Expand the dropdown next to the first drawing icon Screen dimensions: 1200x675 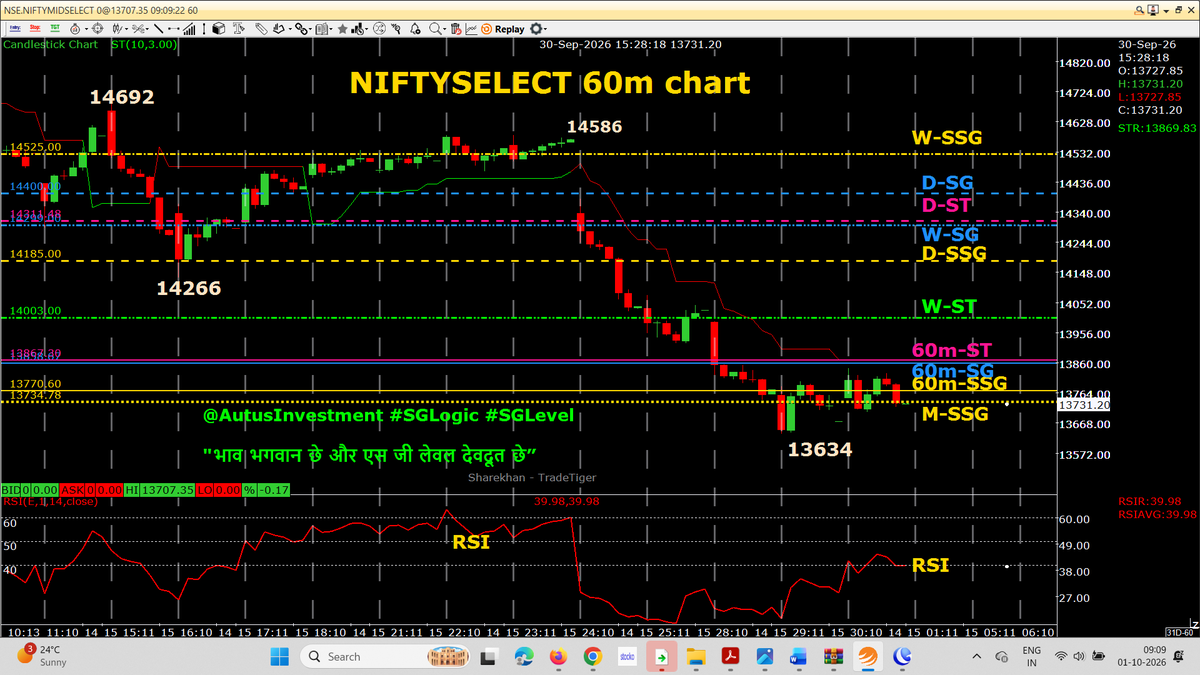tap(86, 30)
